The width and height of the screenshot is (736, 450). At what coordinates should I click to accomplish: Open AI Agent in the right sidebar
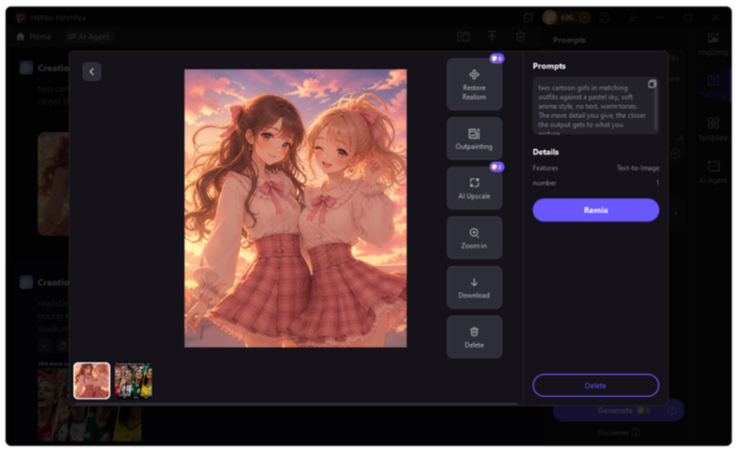pyautogui.click(x=713, y=172)
